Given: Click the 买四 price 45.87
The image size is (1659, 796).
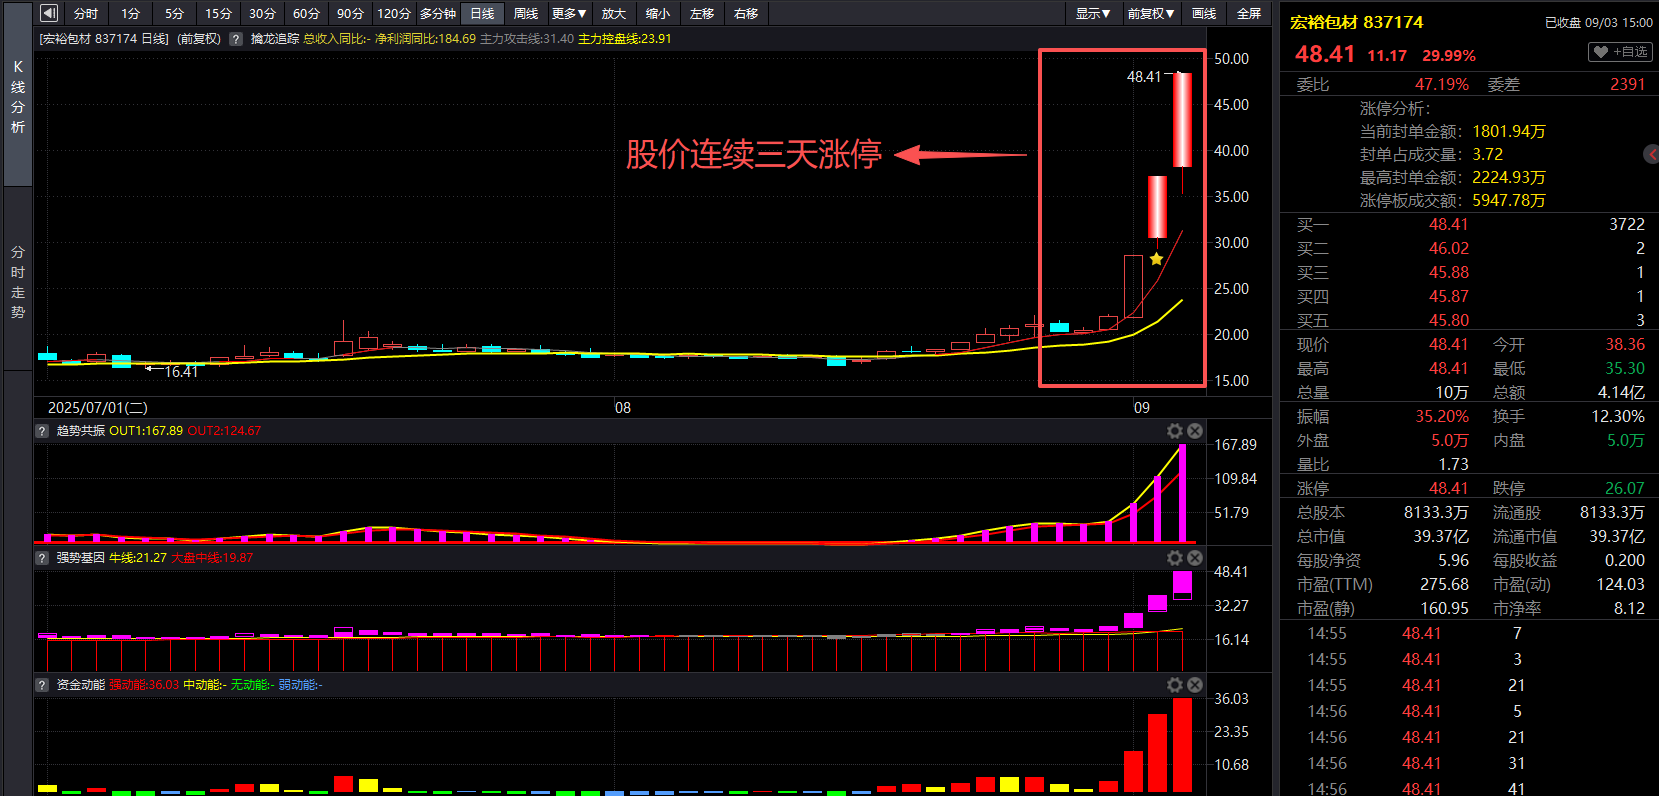Looking at the screenshot, I should (1448, 297).
